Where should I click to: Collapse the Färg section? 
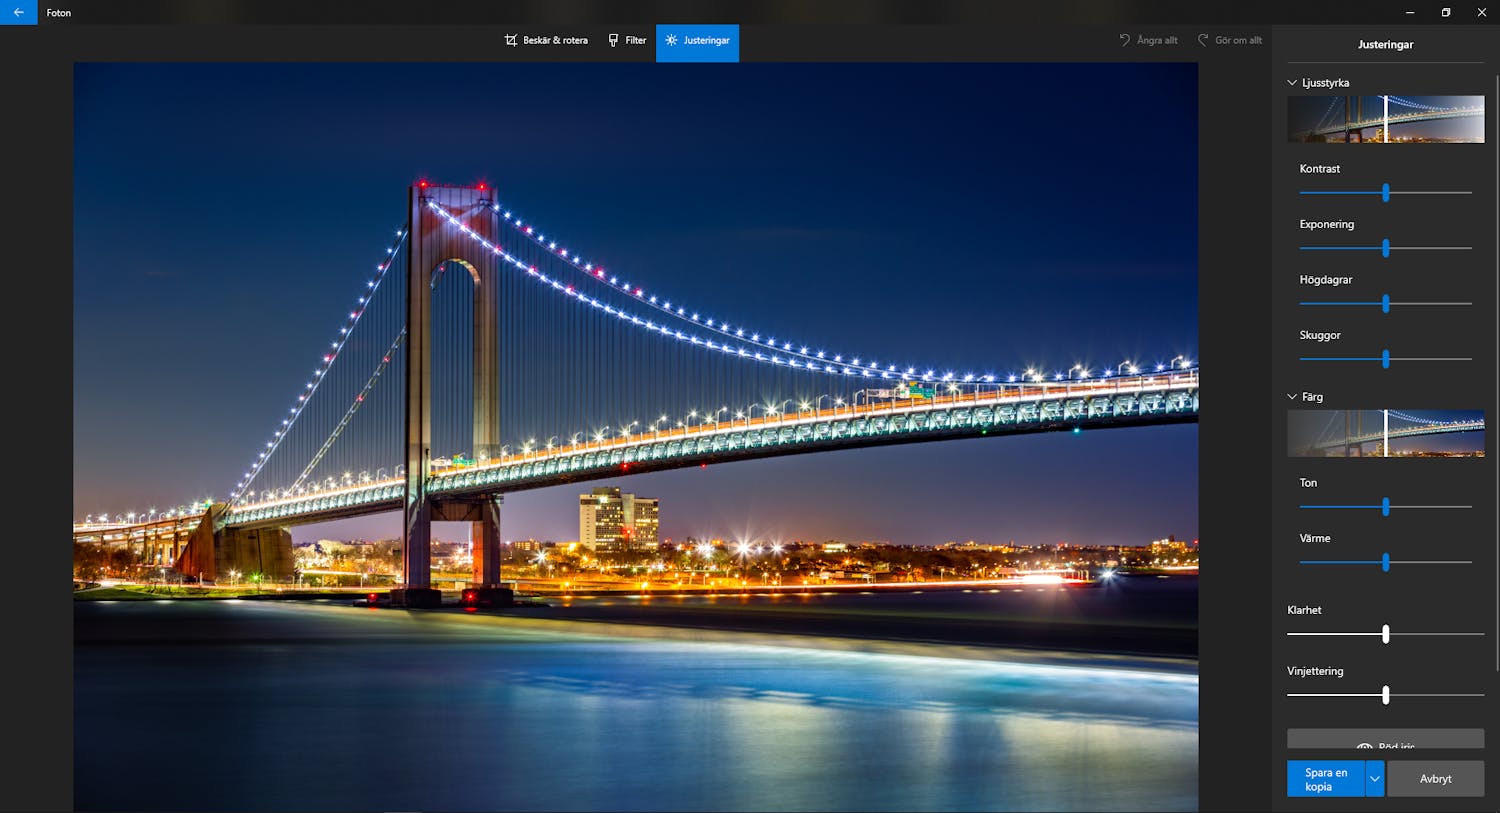pyautogui.click(x=1292, y=396)
